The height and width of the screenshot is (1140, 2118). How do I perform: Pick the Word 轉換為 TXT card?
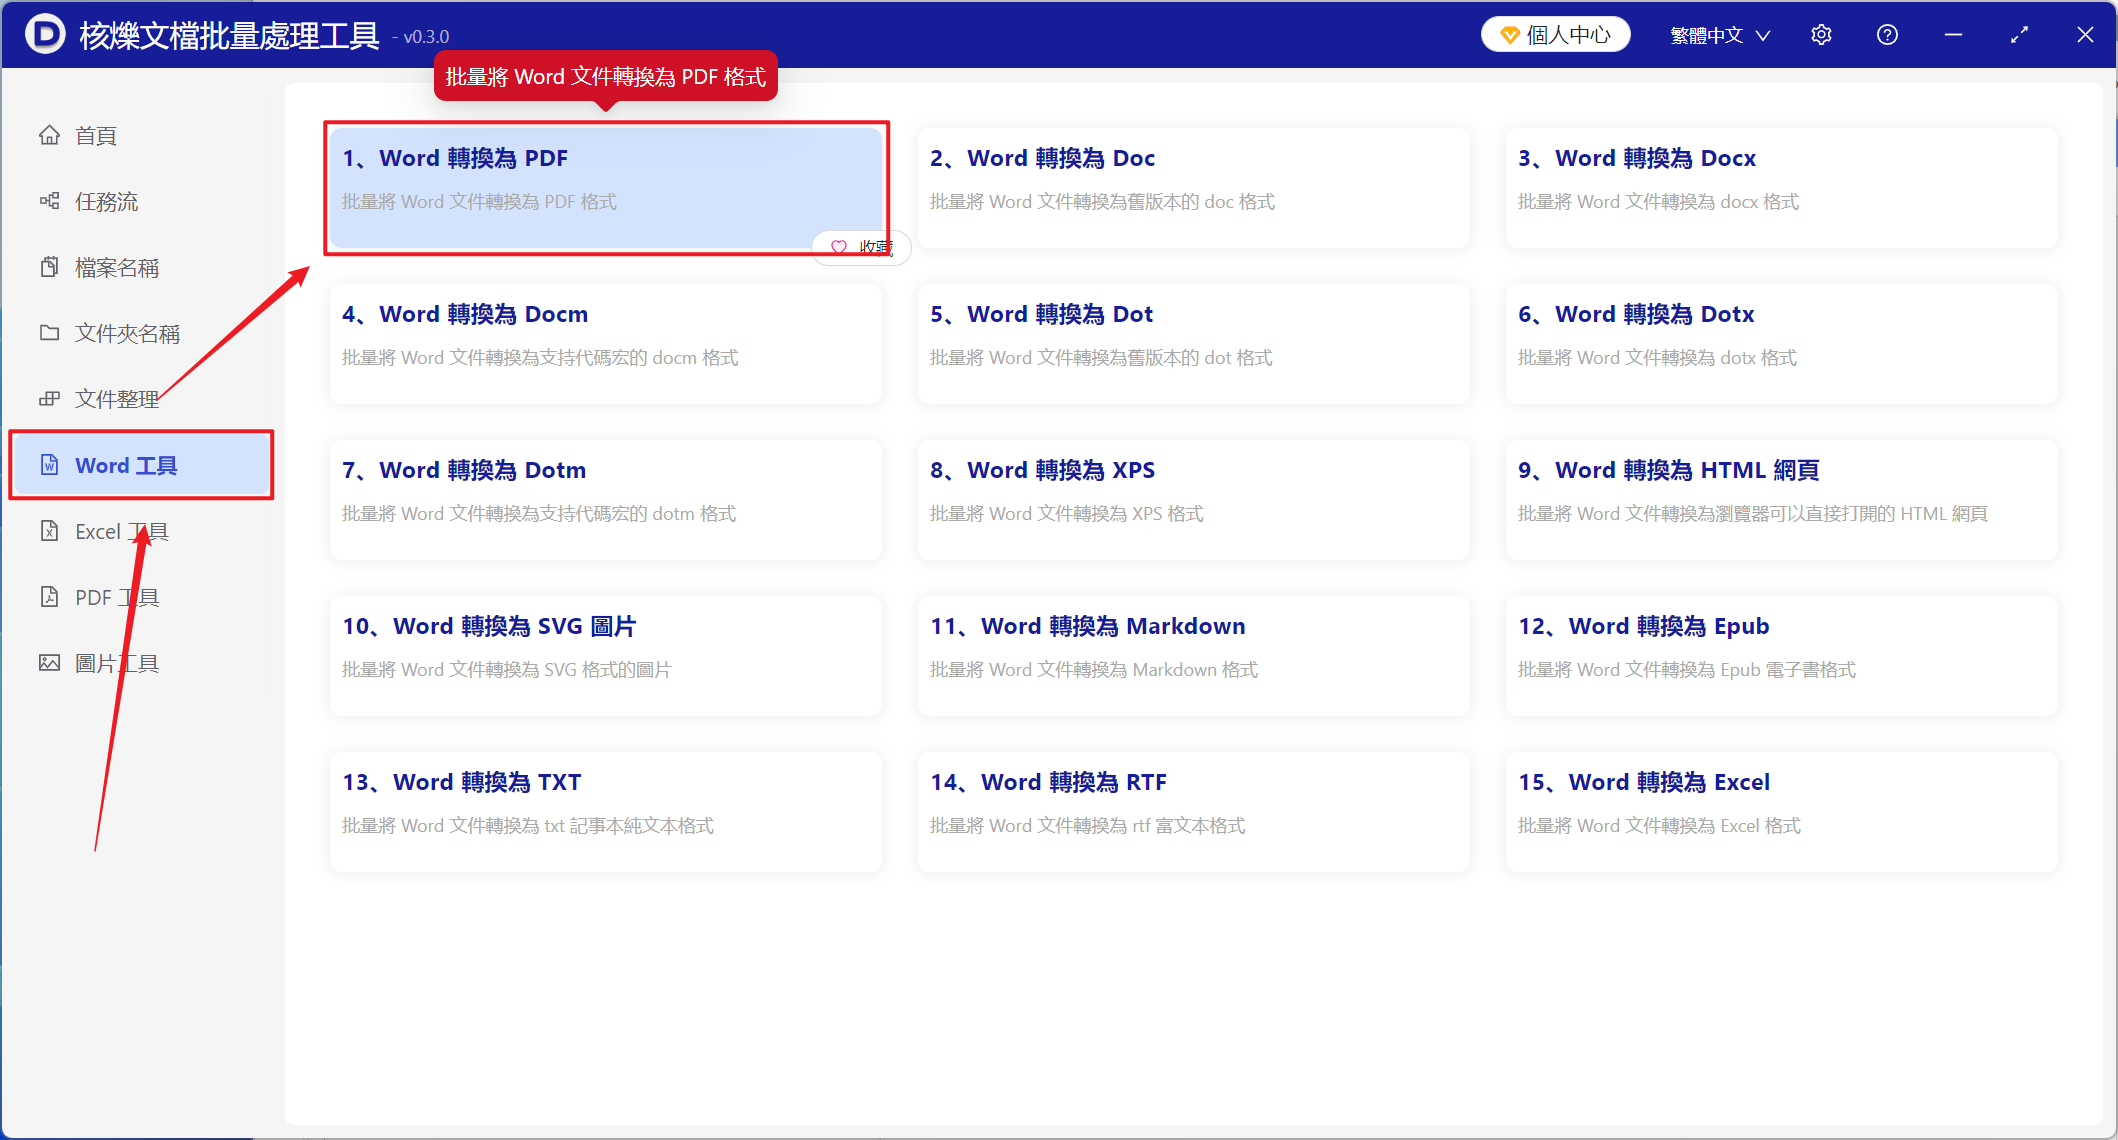(606, 812)
